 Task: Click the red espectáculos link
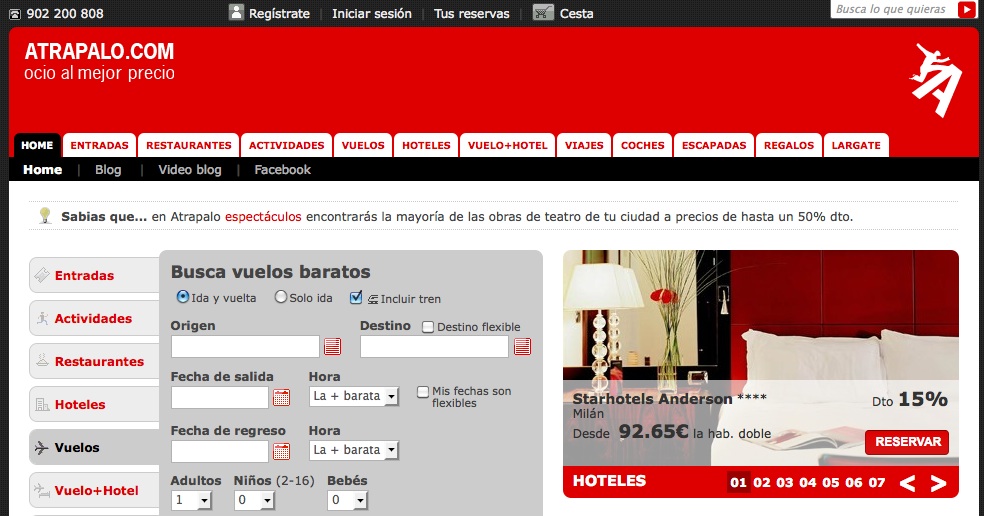(263, 217)
